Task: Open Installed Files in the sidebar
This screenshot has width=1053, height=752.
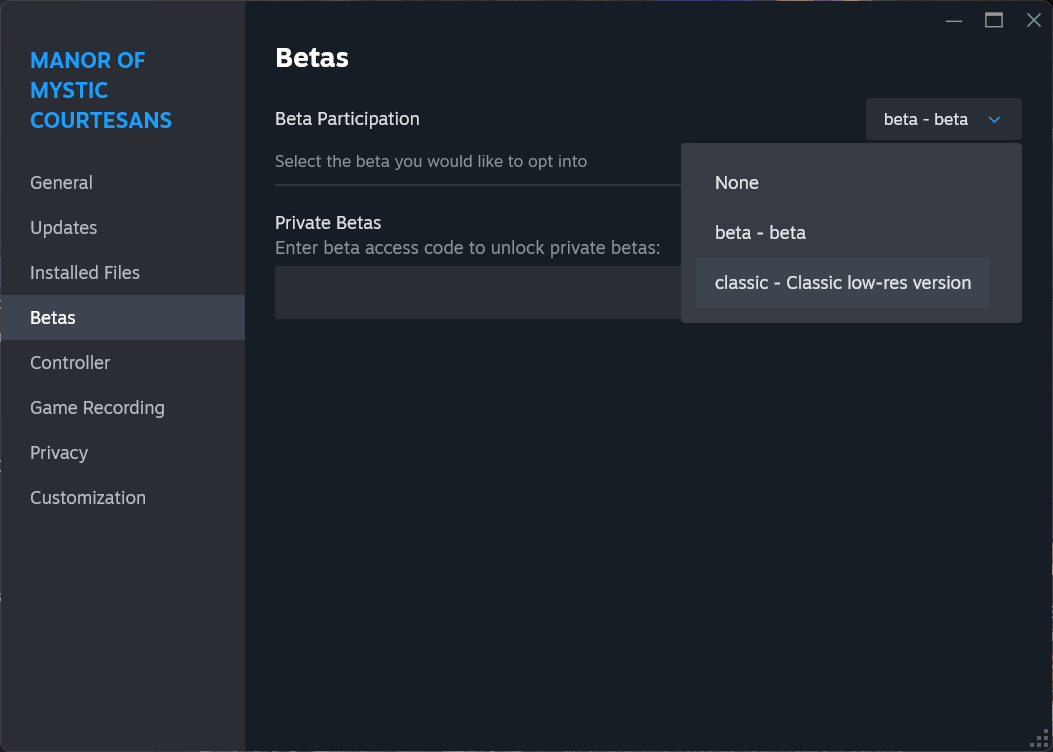Action: 85,273
